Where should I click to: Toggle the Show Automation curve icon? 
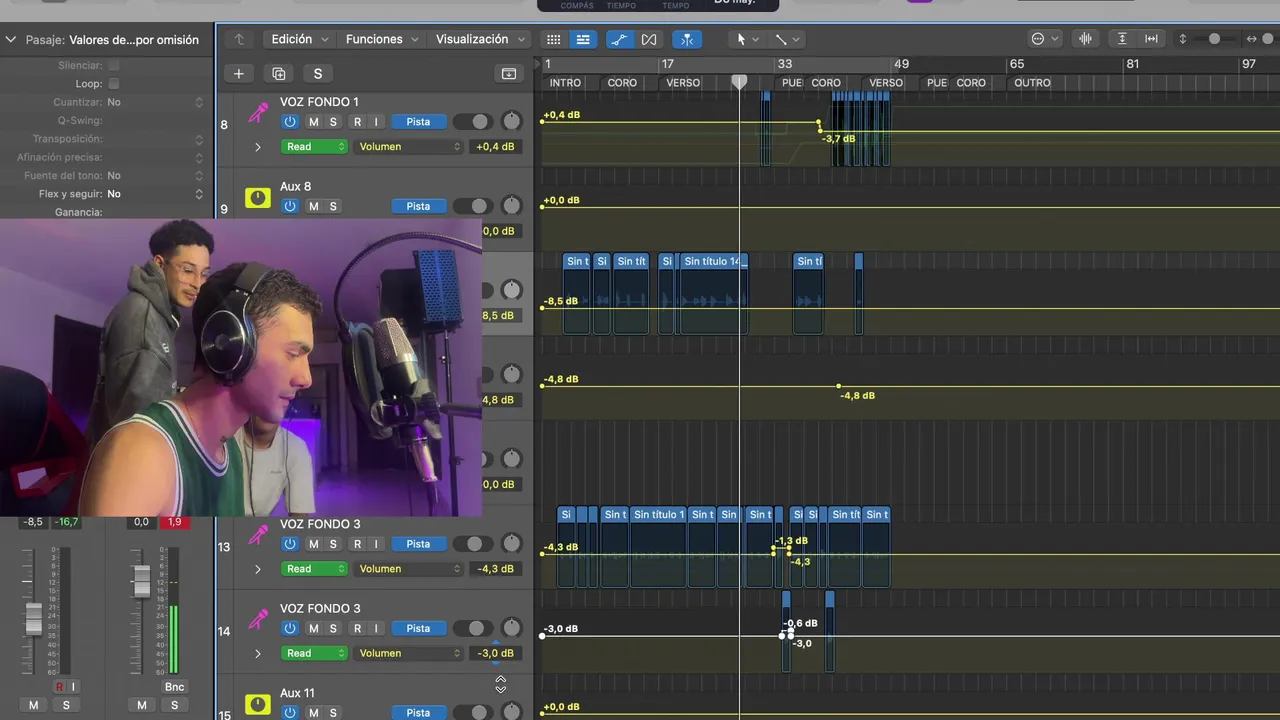click(619, 39)
